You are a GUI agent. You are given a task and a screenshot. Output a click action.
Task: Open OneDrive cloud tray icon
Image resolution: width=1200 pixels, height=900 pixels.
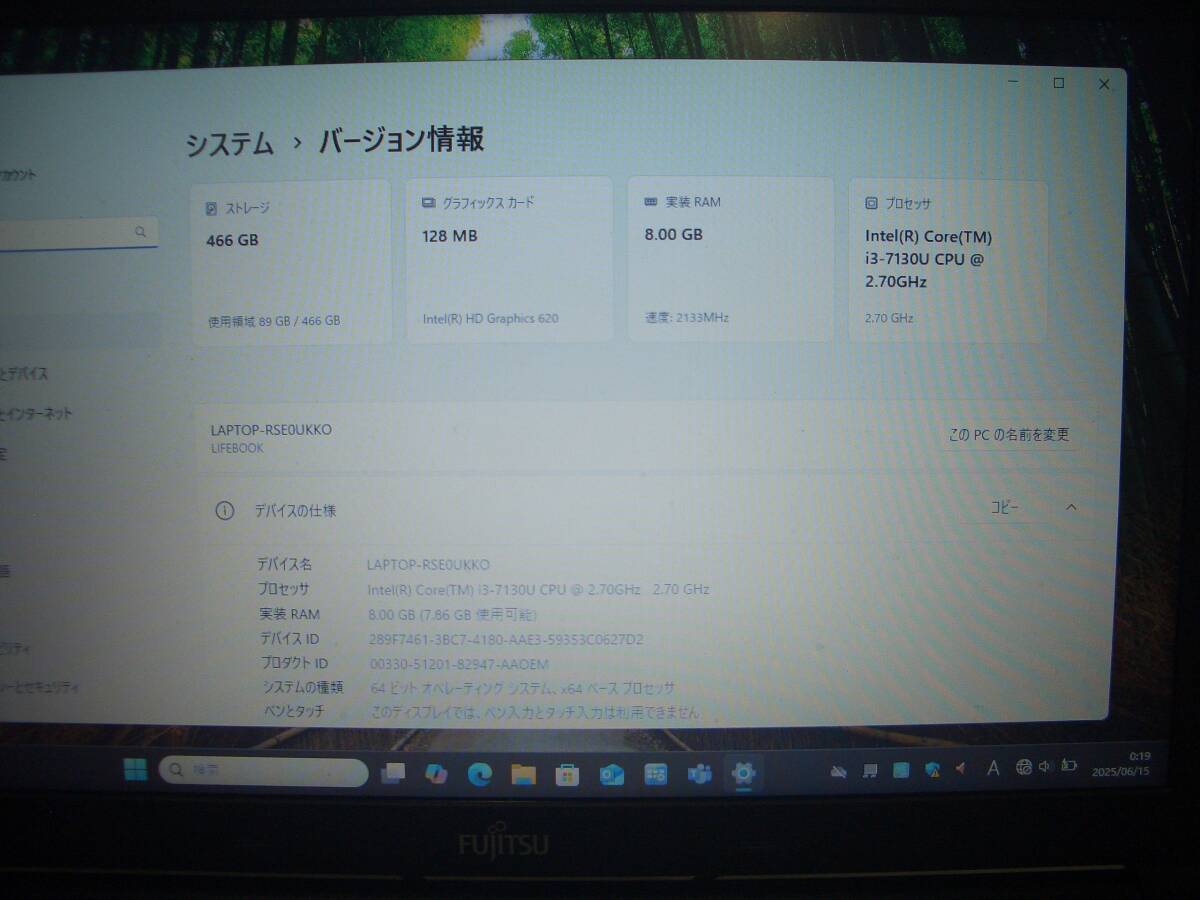tap(839, 771)
